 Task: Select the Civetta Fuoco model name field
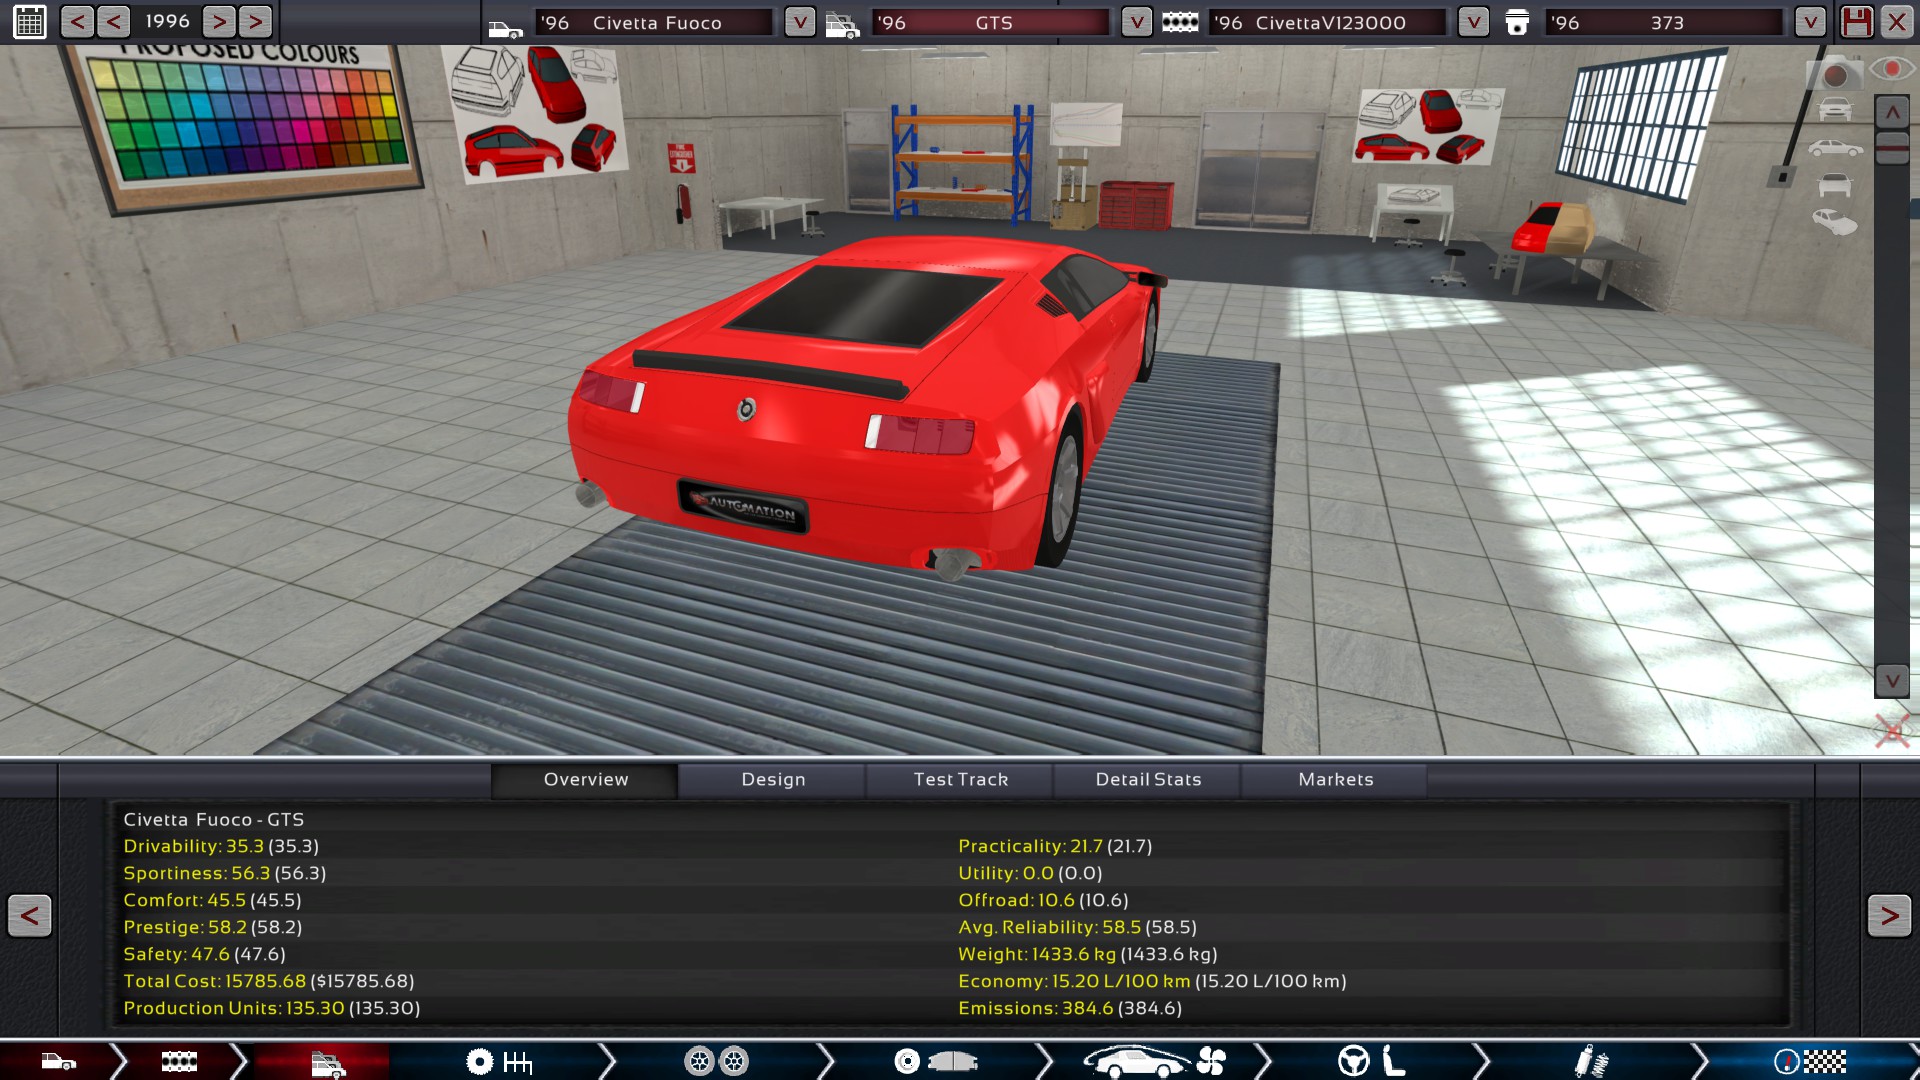655,22
